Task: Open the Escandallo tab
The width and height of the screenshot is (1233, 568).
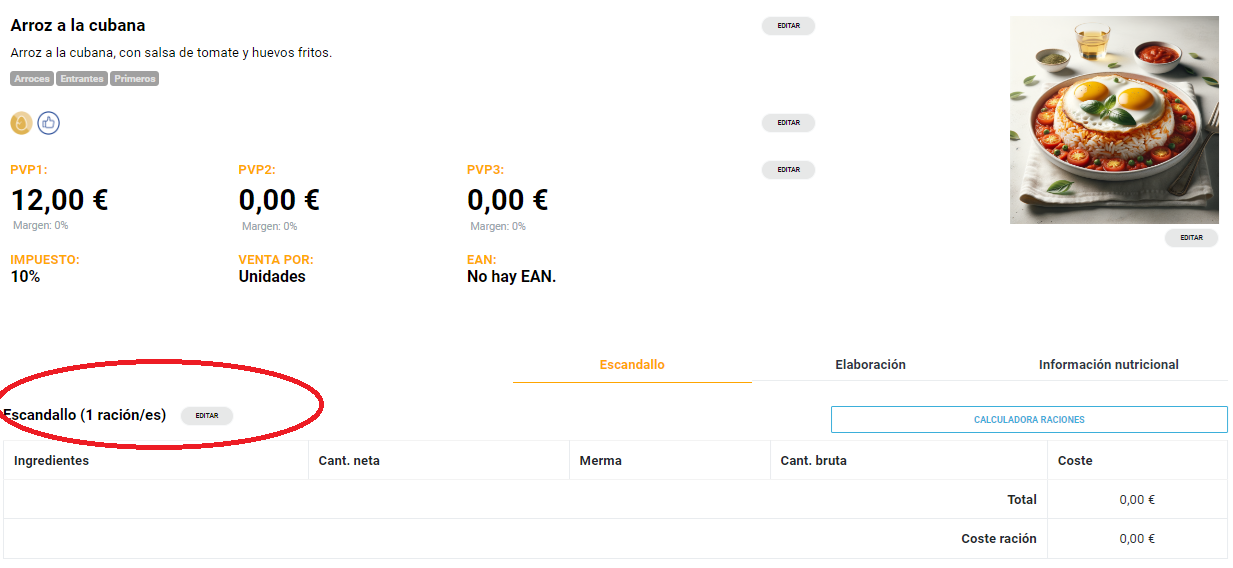Action: pyautogui.click(x=632, y=365)
